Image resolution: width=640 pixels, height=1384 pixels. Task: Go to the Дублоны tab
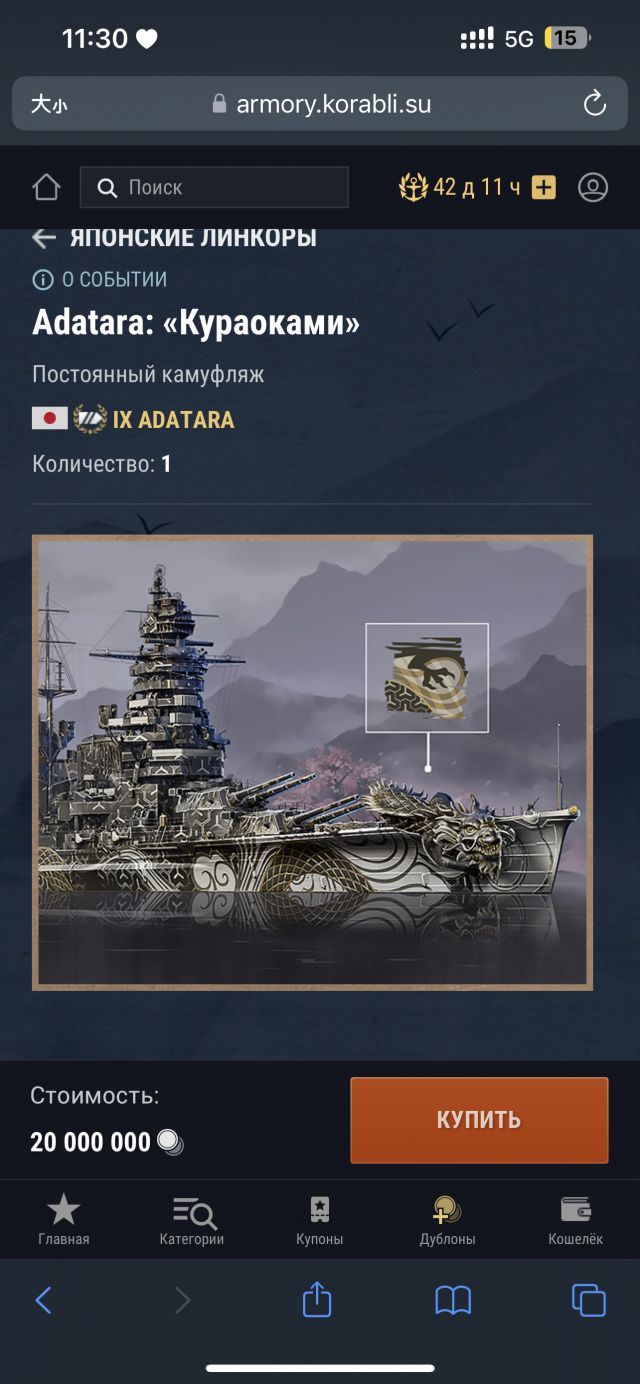[447, 1220]
